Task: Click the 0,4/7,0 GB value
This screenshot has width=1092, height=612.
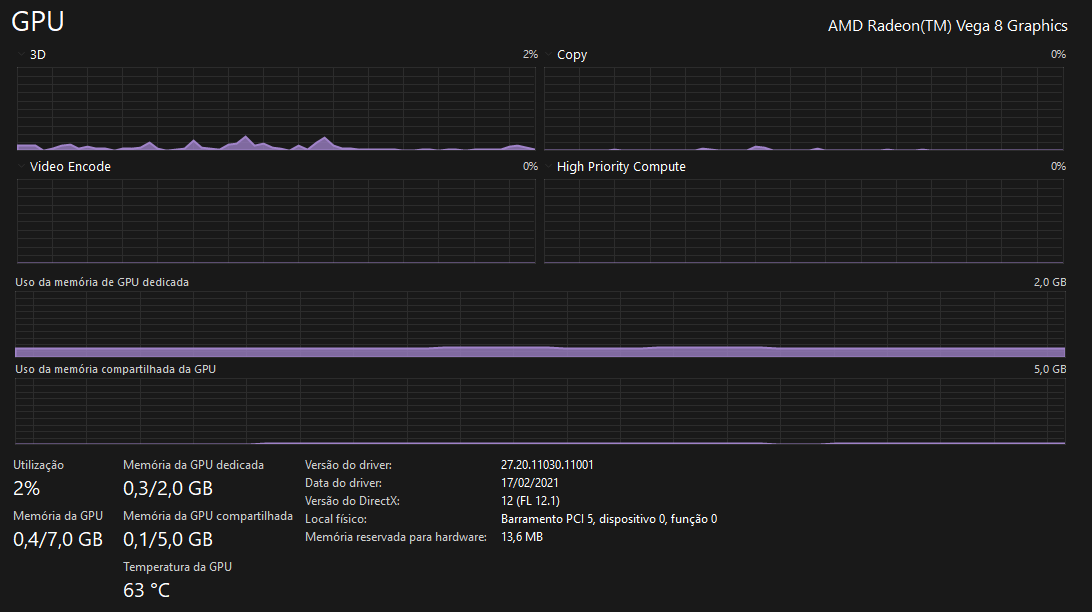Action: point(58,539)
